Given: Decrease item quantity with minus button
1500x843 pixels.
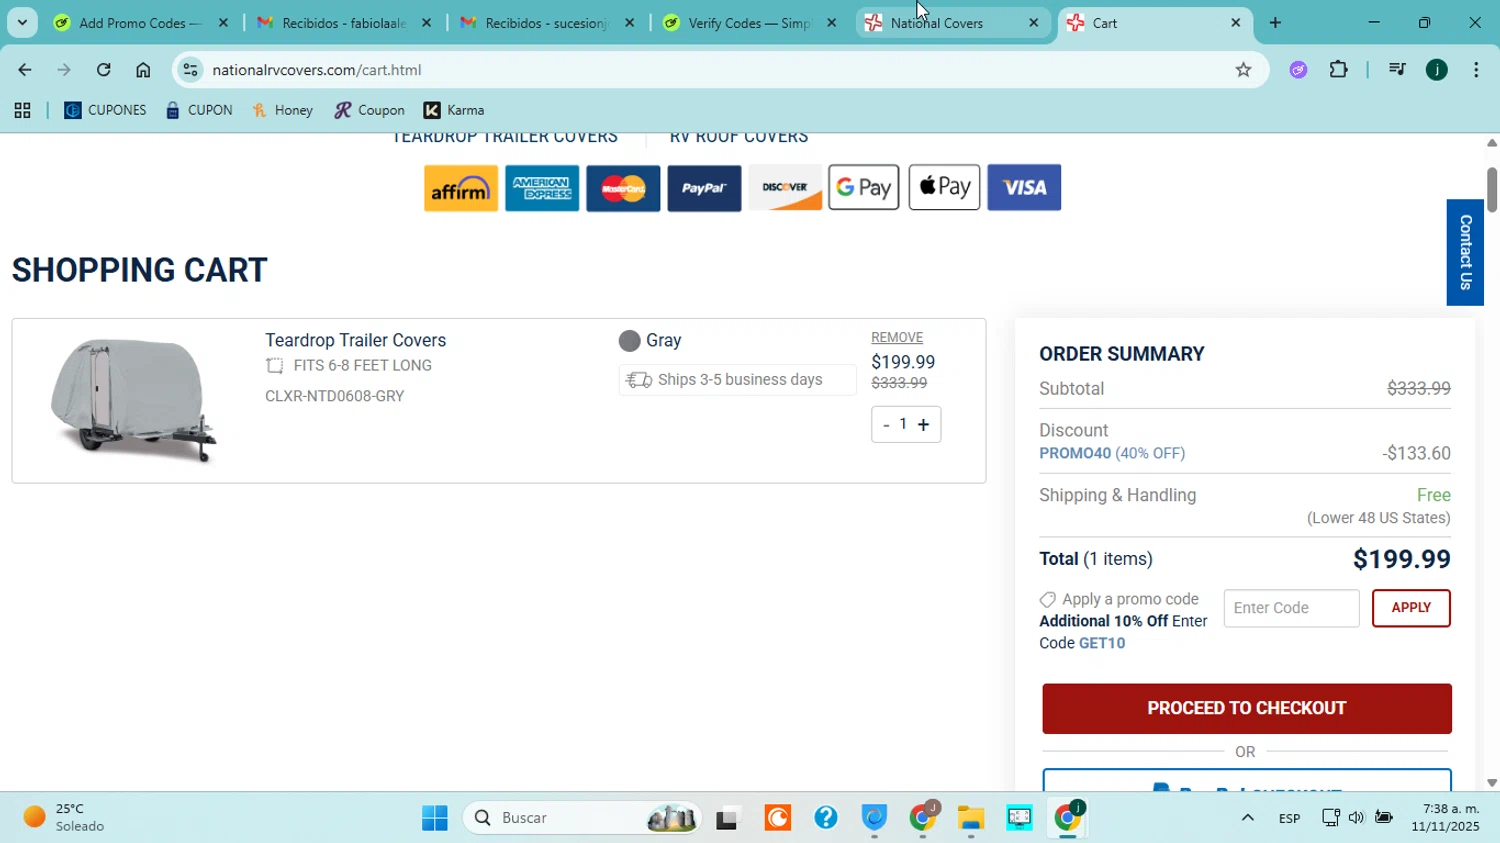Looking at the screenshot, I should (886, 425).
